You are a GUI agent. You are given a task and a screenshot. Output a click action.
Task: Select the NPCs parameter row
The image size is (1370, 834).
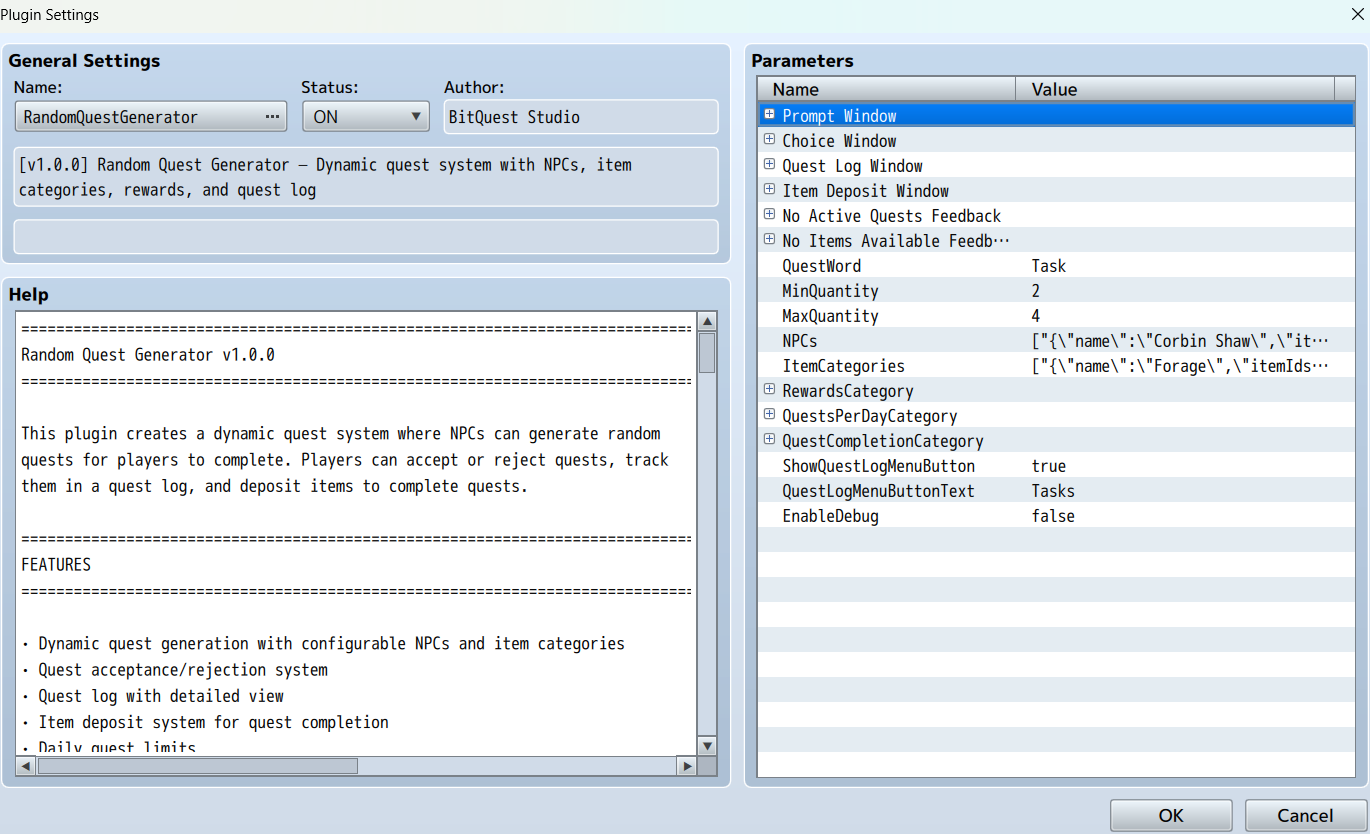(x=1055, y=341)
